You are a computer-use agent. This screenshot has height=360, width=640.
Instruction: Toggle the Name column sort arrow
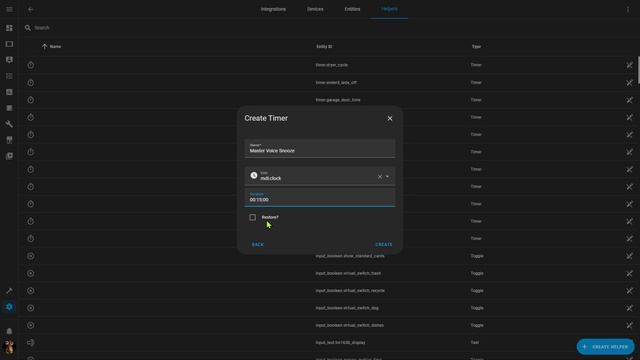click(44, 47)
